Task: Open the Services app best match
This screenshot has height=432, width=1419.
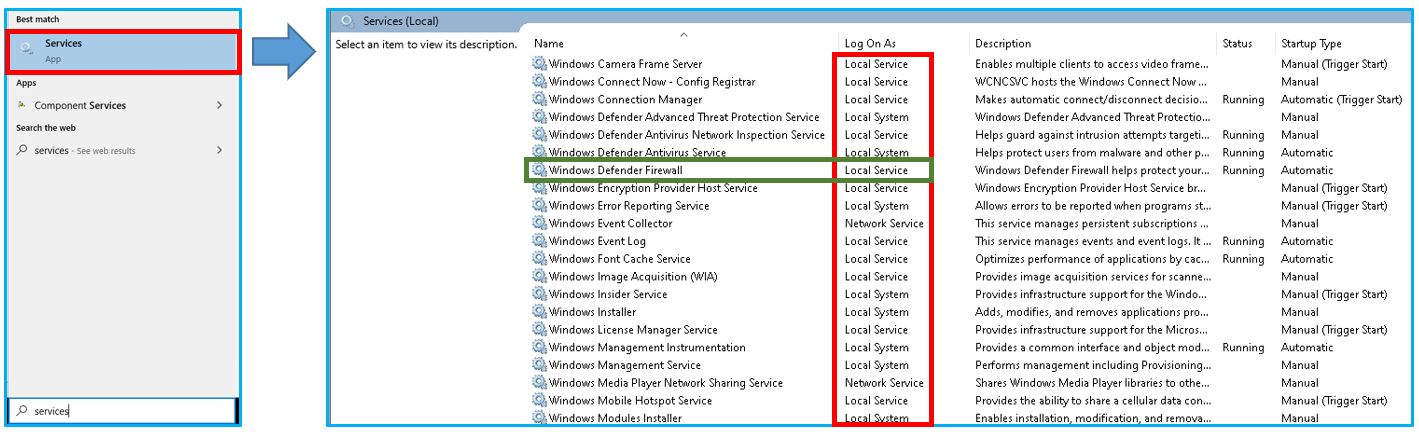Action: point(124,52)
